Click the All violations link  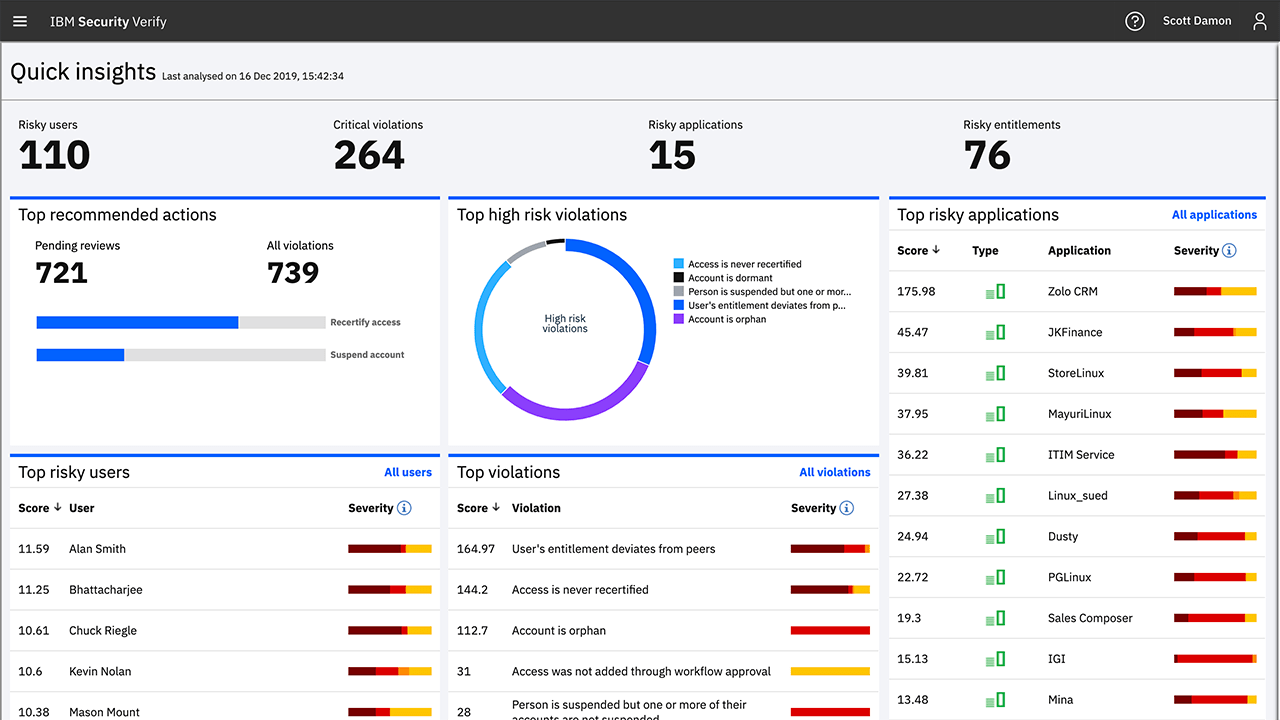(835, 472)
